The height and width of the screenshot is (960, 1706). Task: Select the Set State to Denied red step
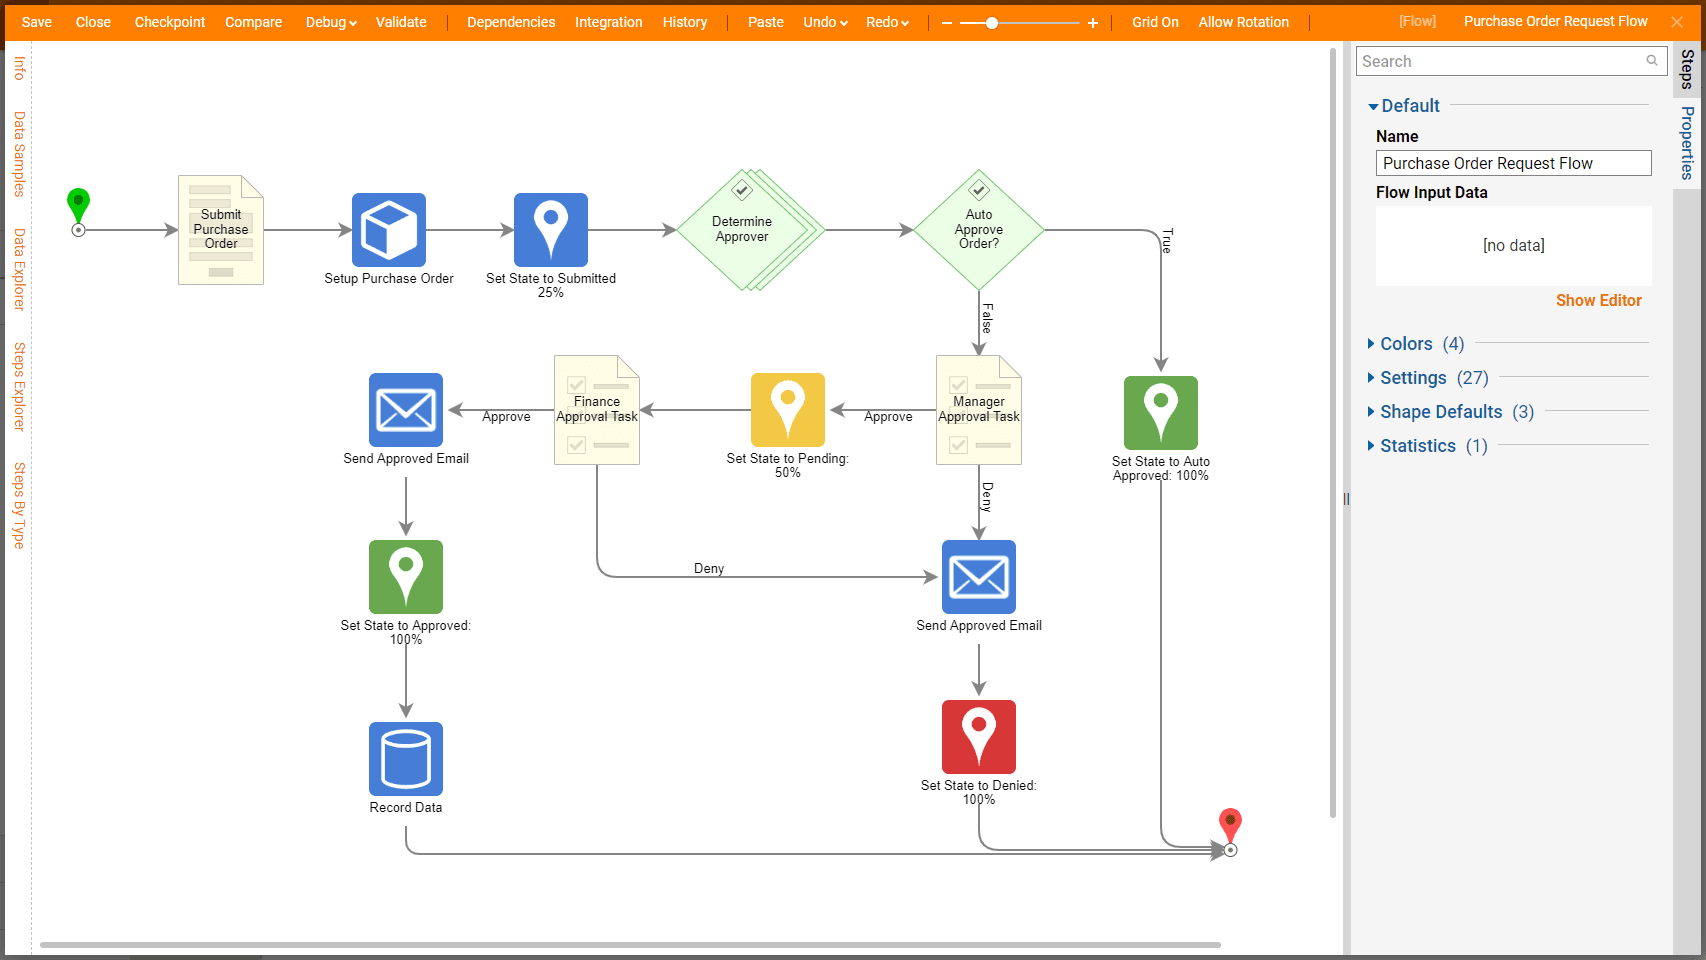[979, 737]
